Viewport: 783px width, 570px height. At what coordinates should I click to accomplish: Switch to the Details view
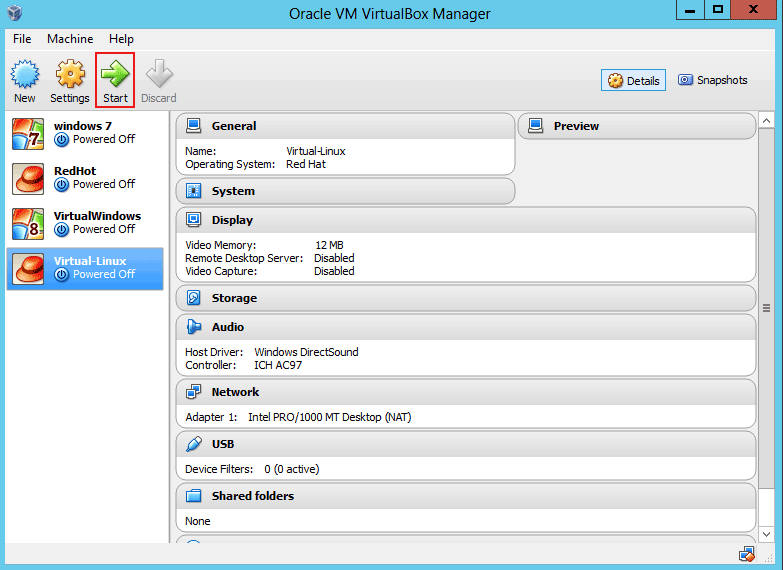point(633,80)
